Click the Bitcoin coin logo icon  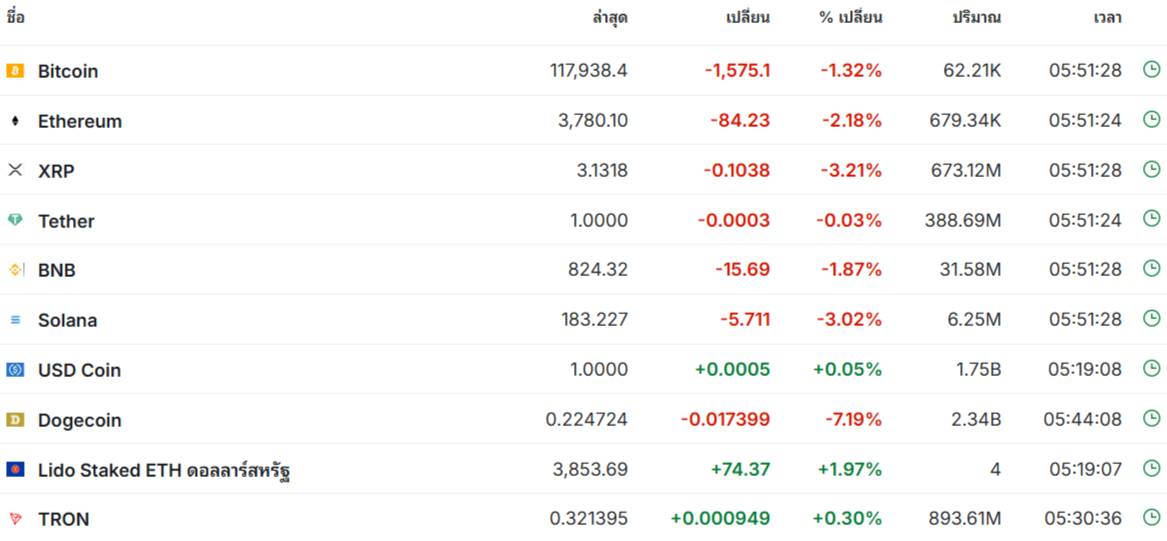pyautogui.click(x=15, y=71)
